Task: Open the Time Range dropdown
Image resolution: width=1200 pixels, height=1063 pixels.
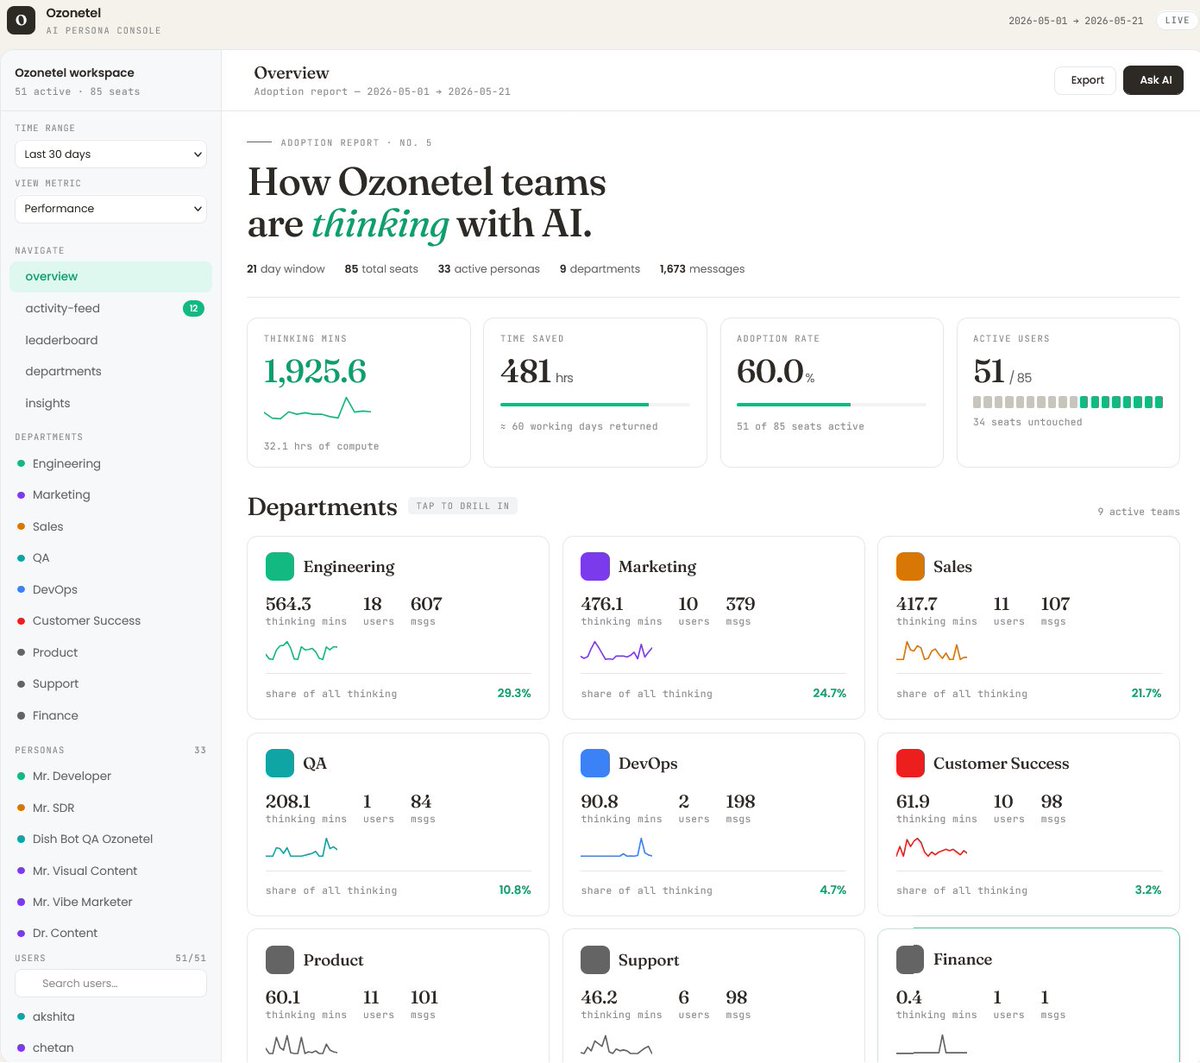Action: coord(111,154)
